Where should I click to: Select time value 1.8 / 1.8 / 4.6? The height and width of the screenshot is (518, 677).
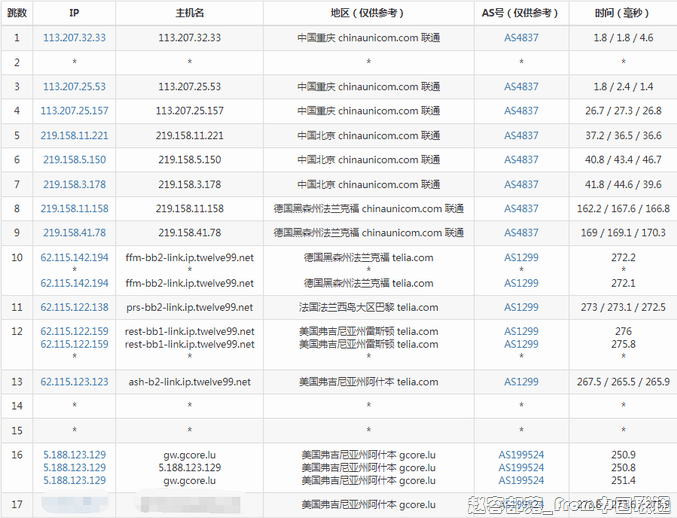tap(623, 38)
